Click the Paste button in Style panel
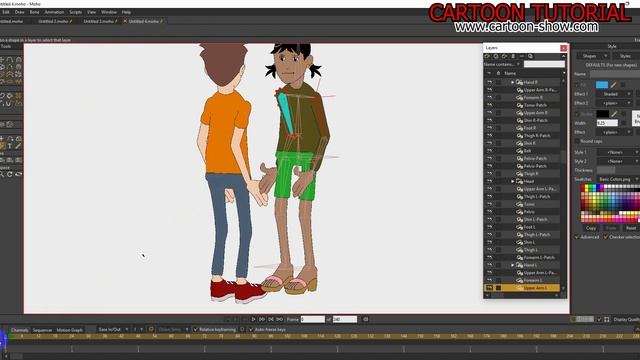This screenshot has width=640, height=360. coord(611,228)
